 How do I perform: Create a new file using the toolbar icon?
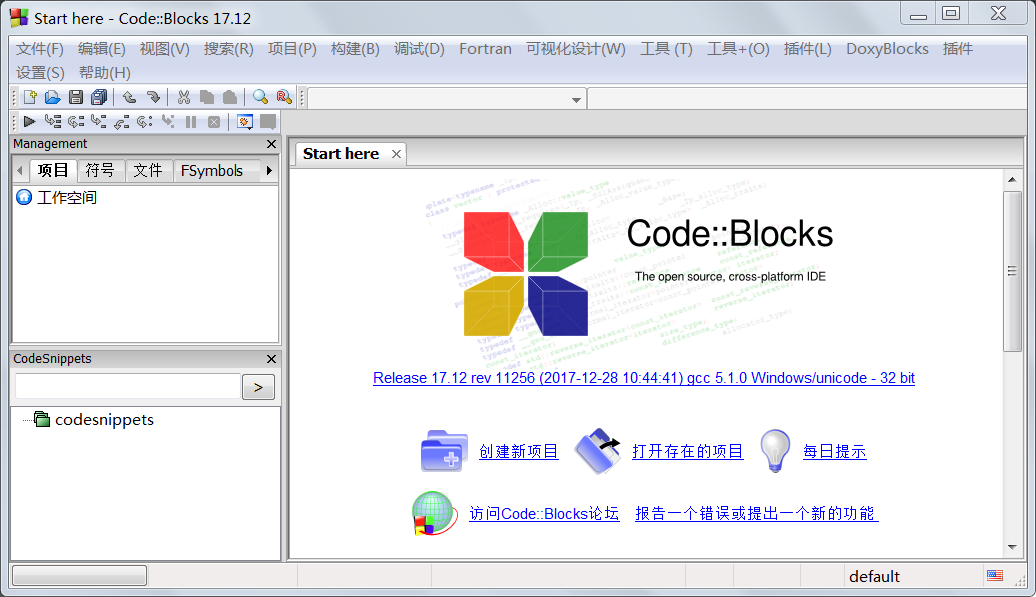tap(30, 96)
